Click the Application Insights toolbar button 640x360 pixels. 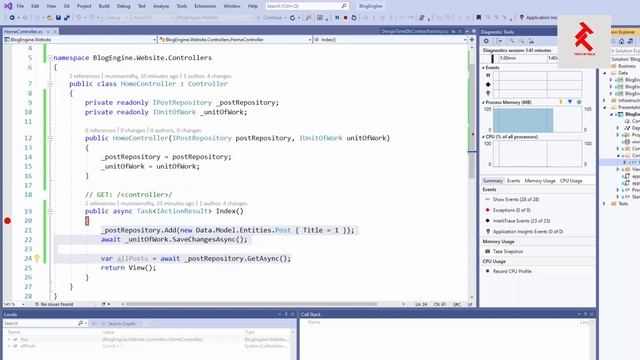(x=538, y=18)
